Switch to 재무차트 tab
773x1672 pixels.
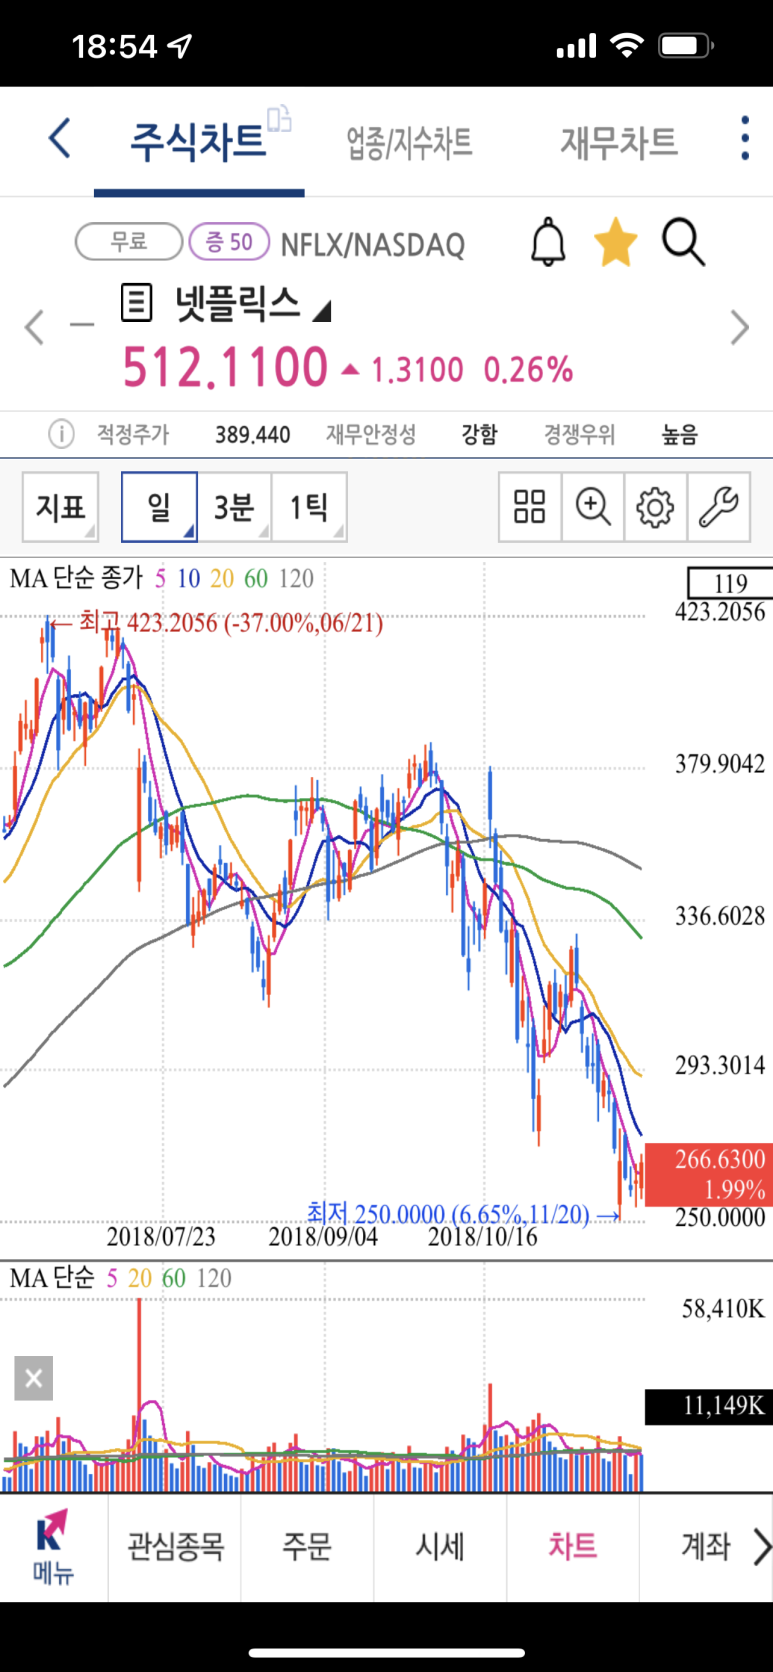coord(618,142)
